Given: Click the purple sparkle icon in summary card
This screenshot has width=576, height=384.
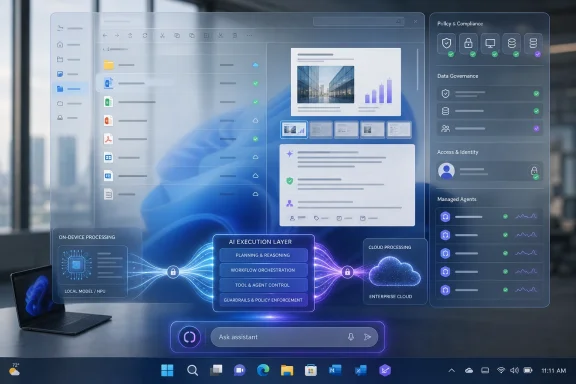Looking at the screenshot, I should pos(289,154).
